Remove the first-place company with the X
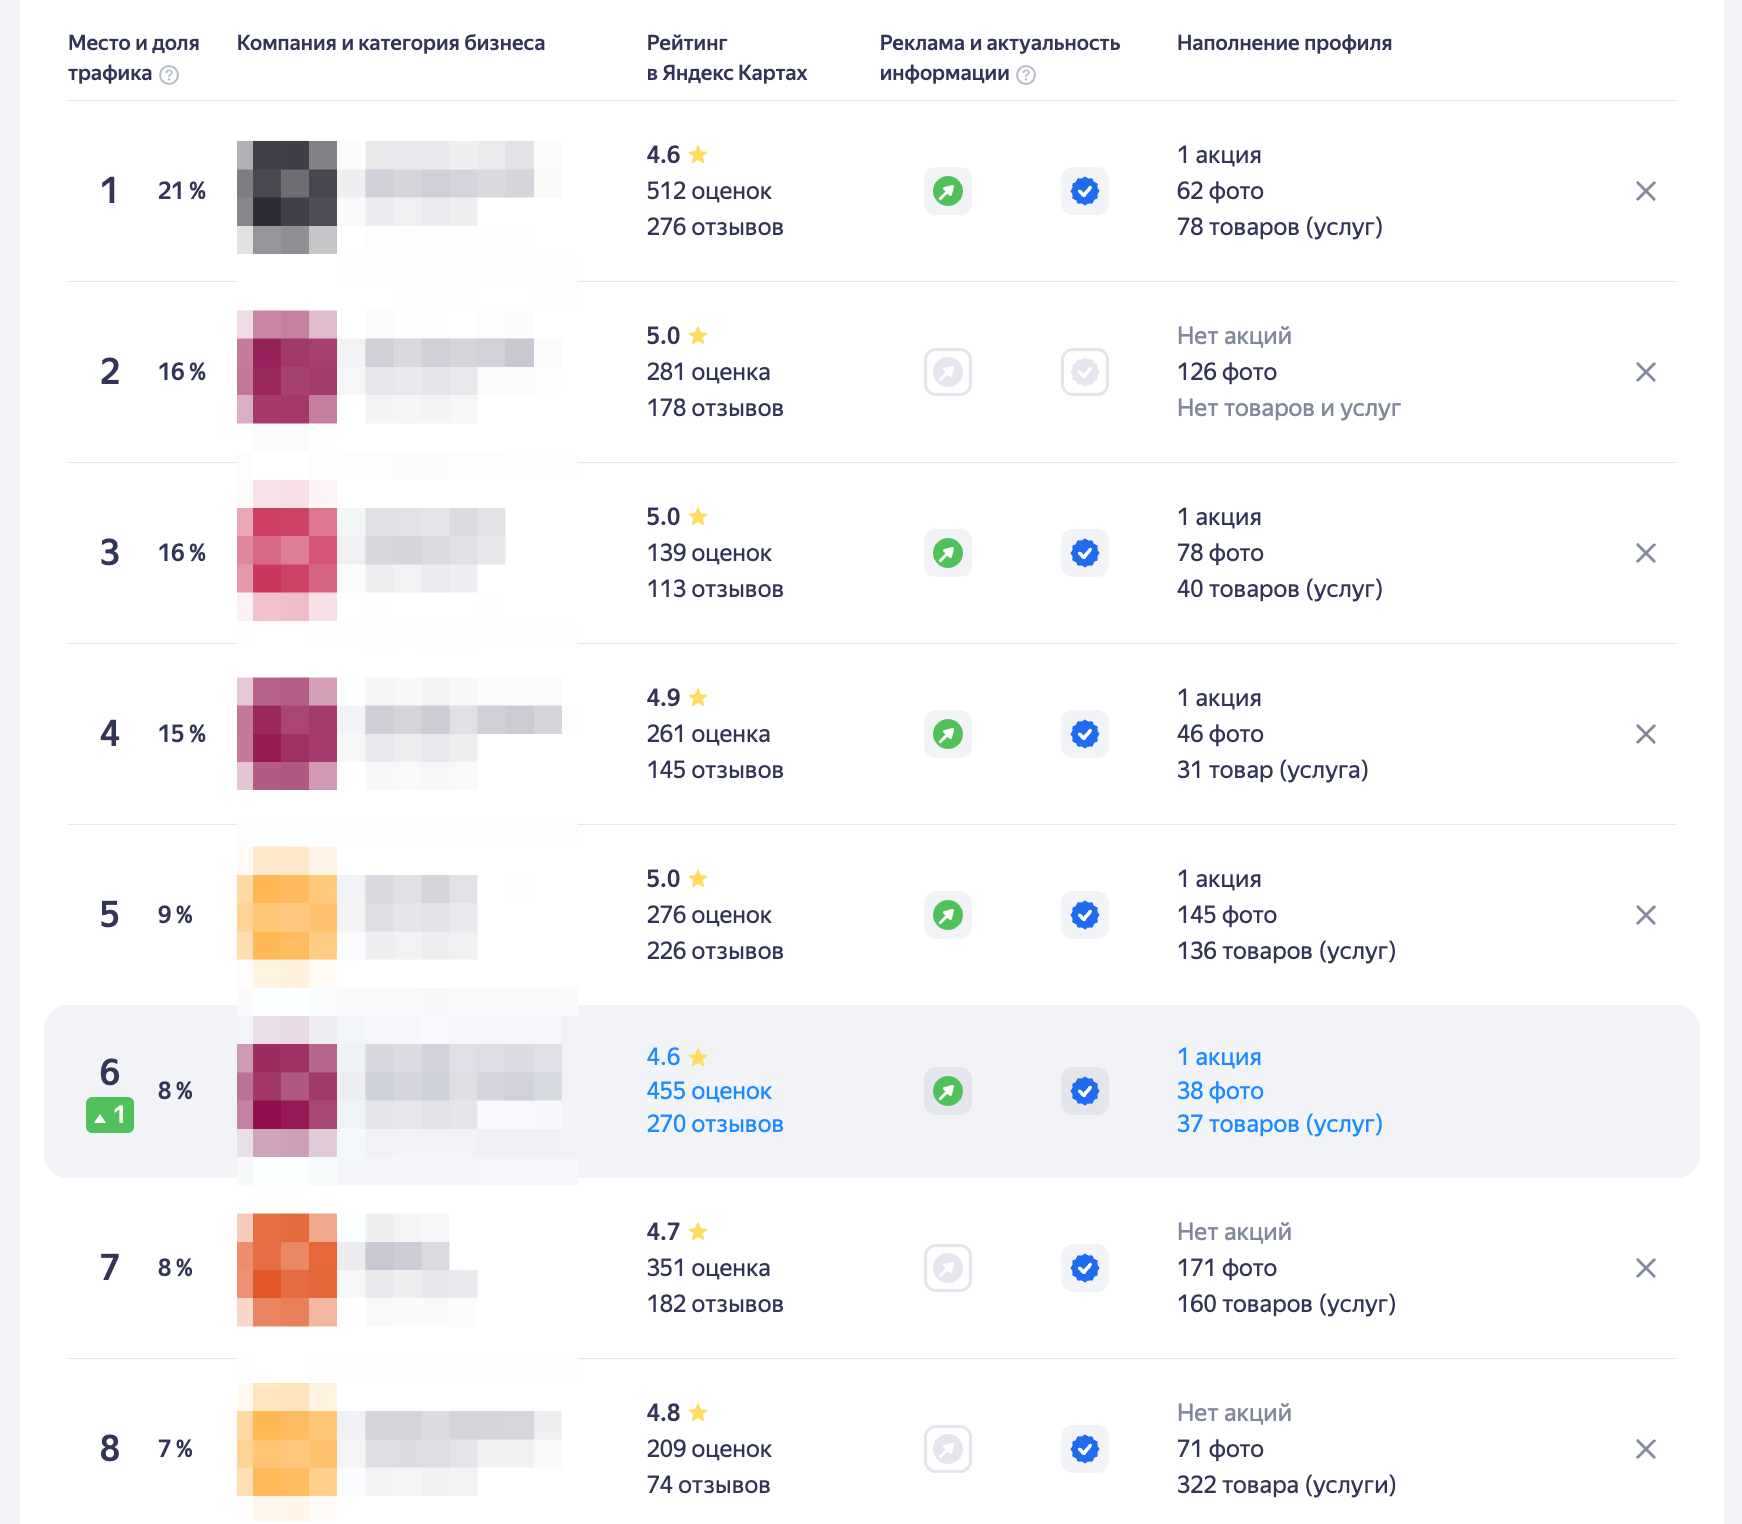The image size is (1742, 1524). click(1645, 191)
